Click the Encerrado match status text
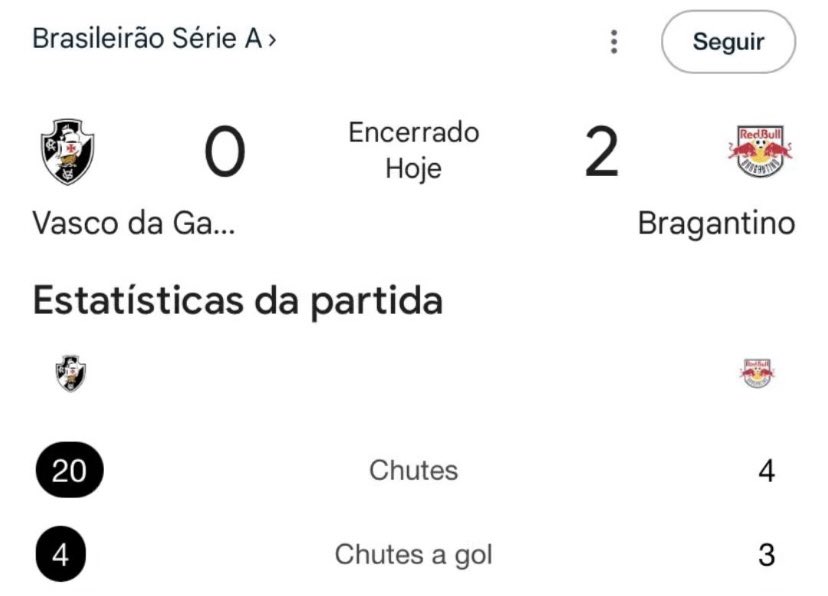 point(413,132)
